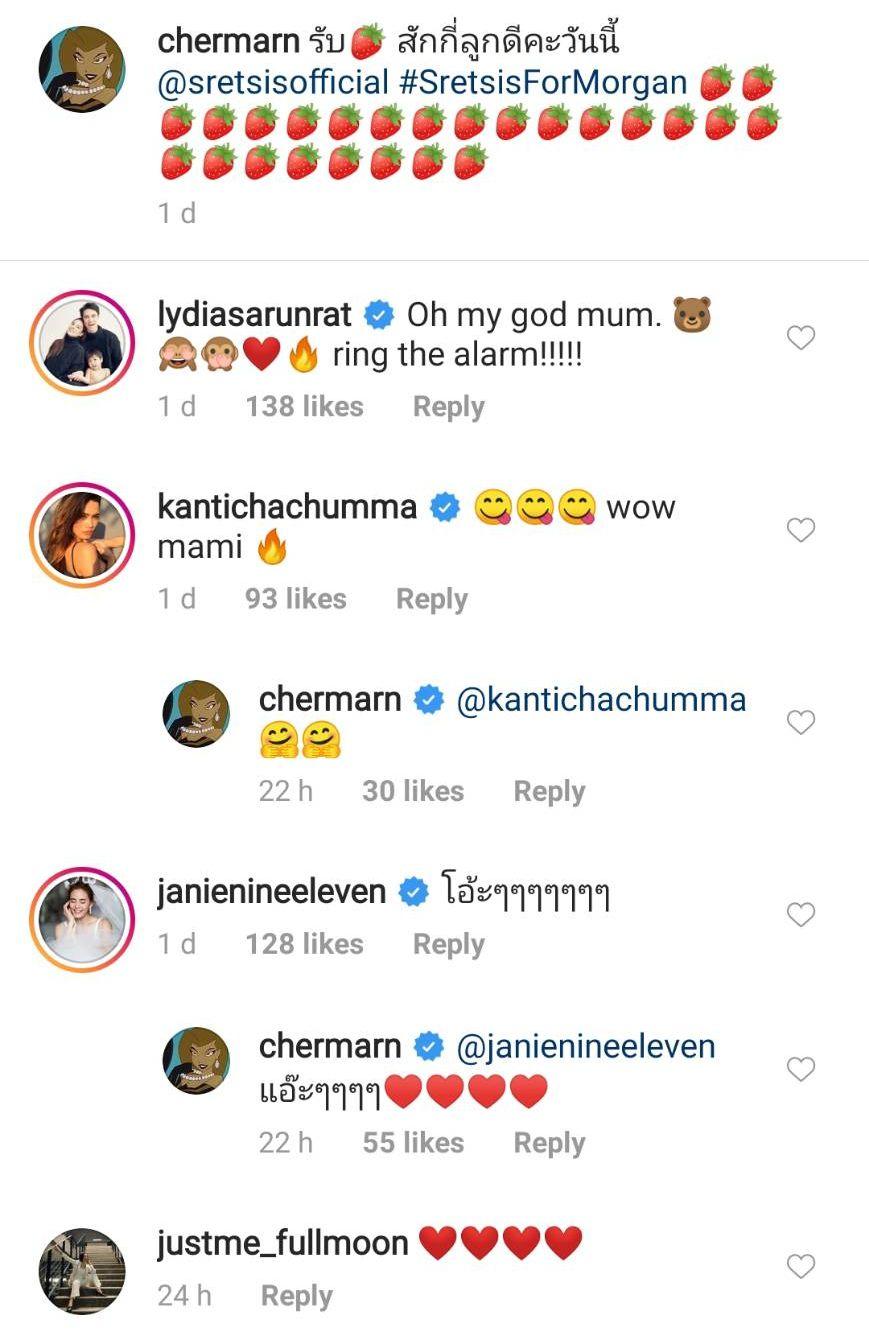Open the @sretsisofficial mention

click(273, 83)
